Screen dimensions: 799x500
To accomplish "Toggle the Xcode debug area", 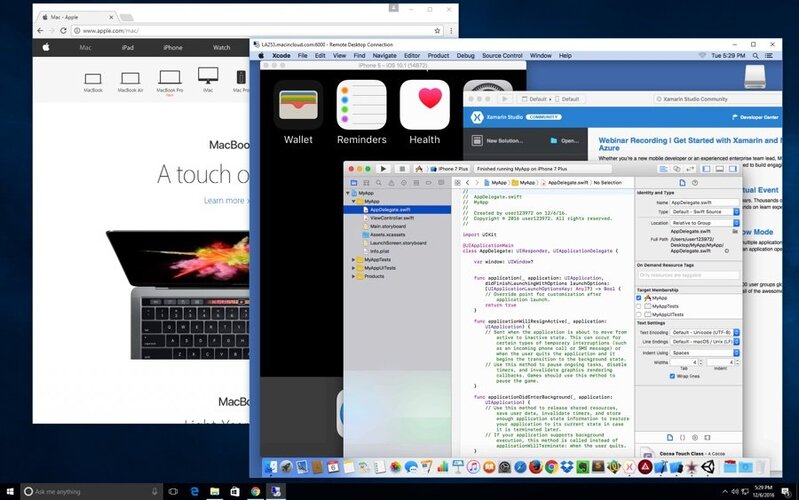I will tap(720, 169).
